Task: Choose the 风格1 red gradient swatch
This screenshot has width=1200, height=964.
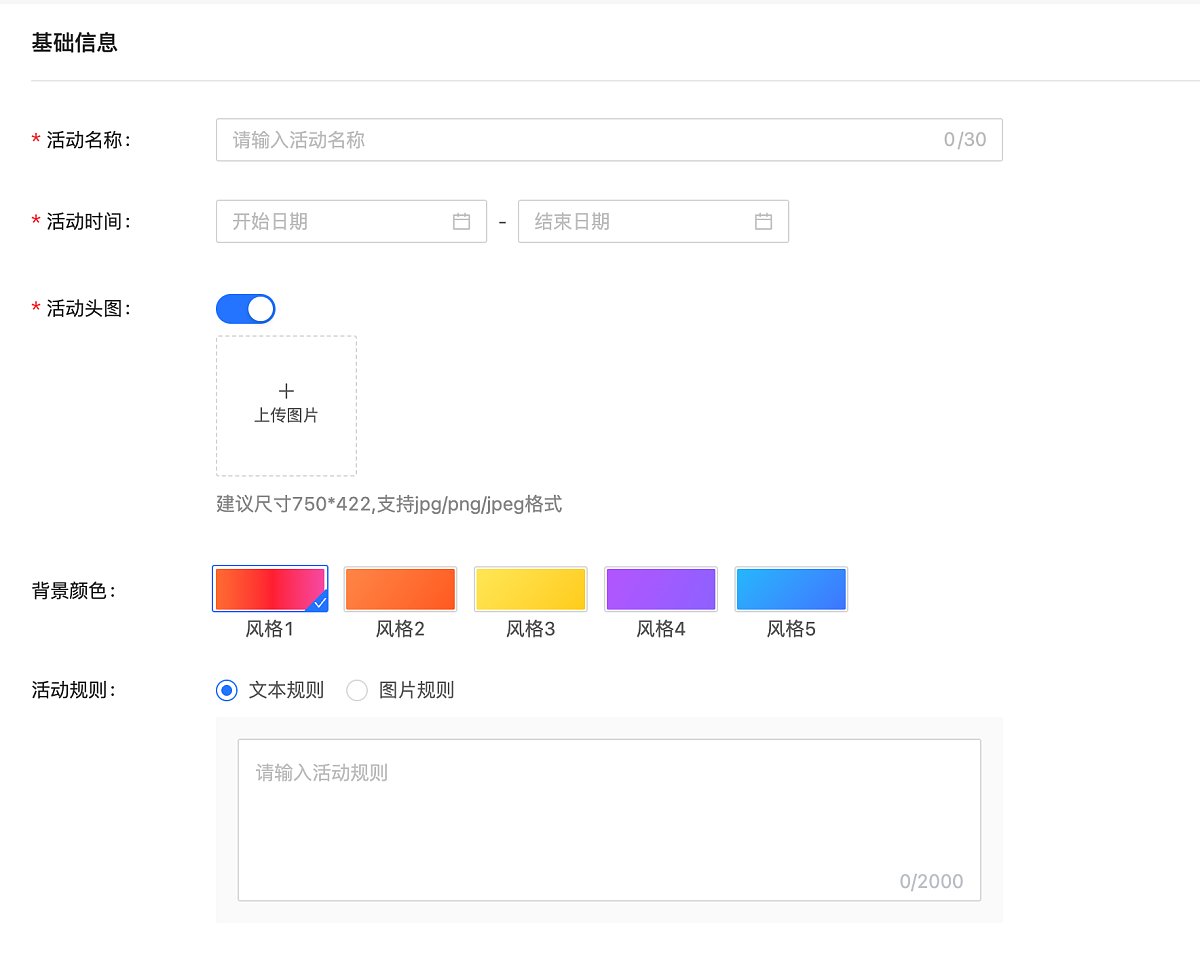Action: [270, 589]
